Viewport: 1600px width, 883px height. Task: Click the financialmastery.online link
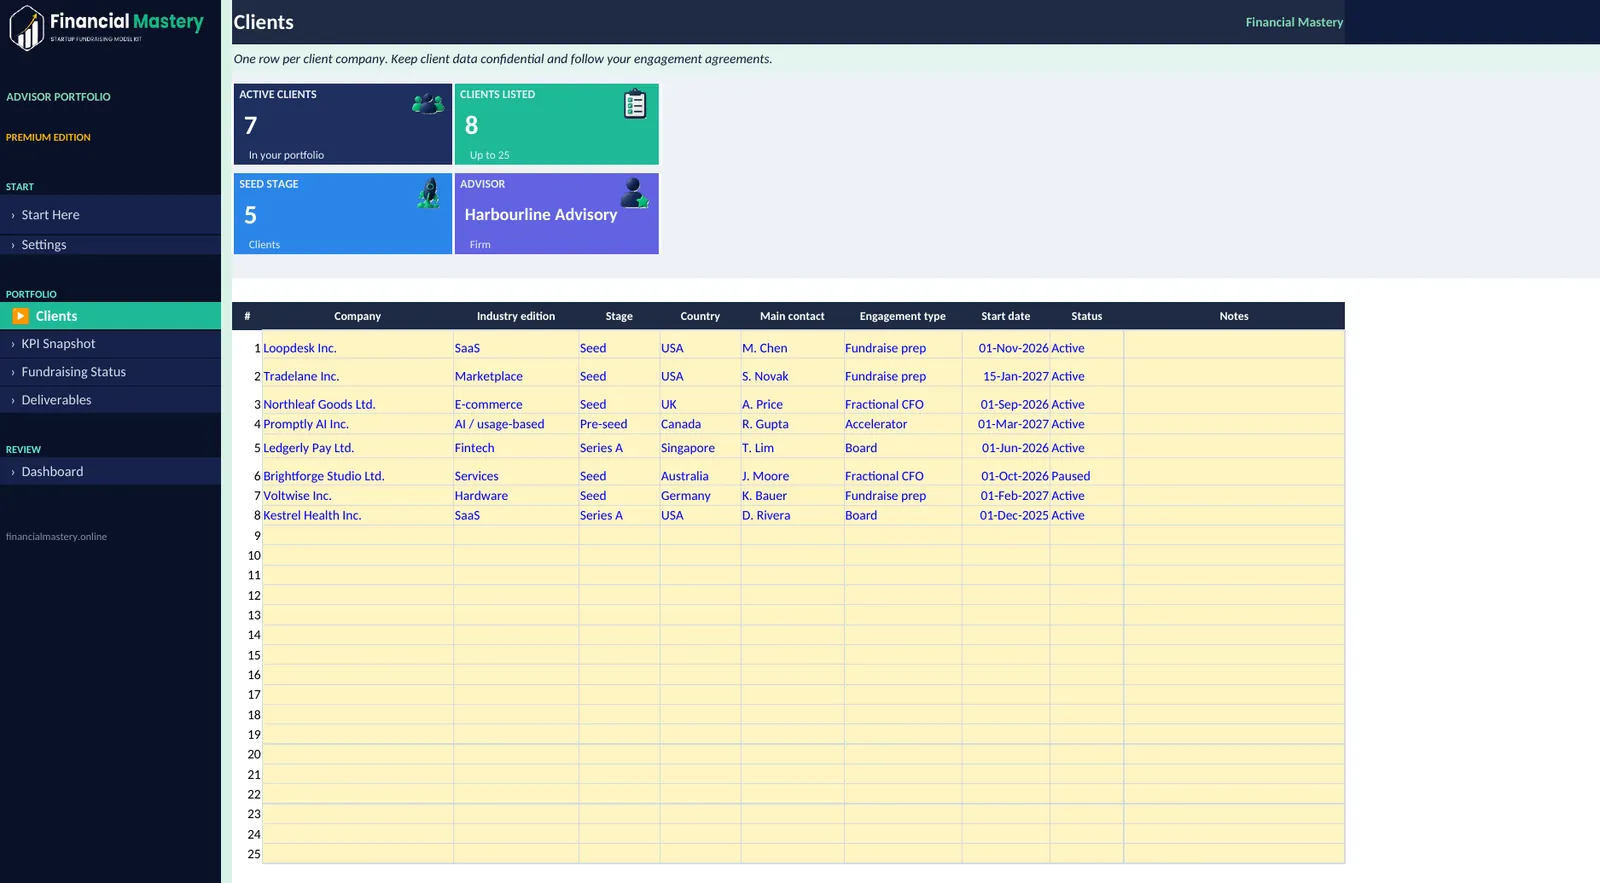point(56,537)
